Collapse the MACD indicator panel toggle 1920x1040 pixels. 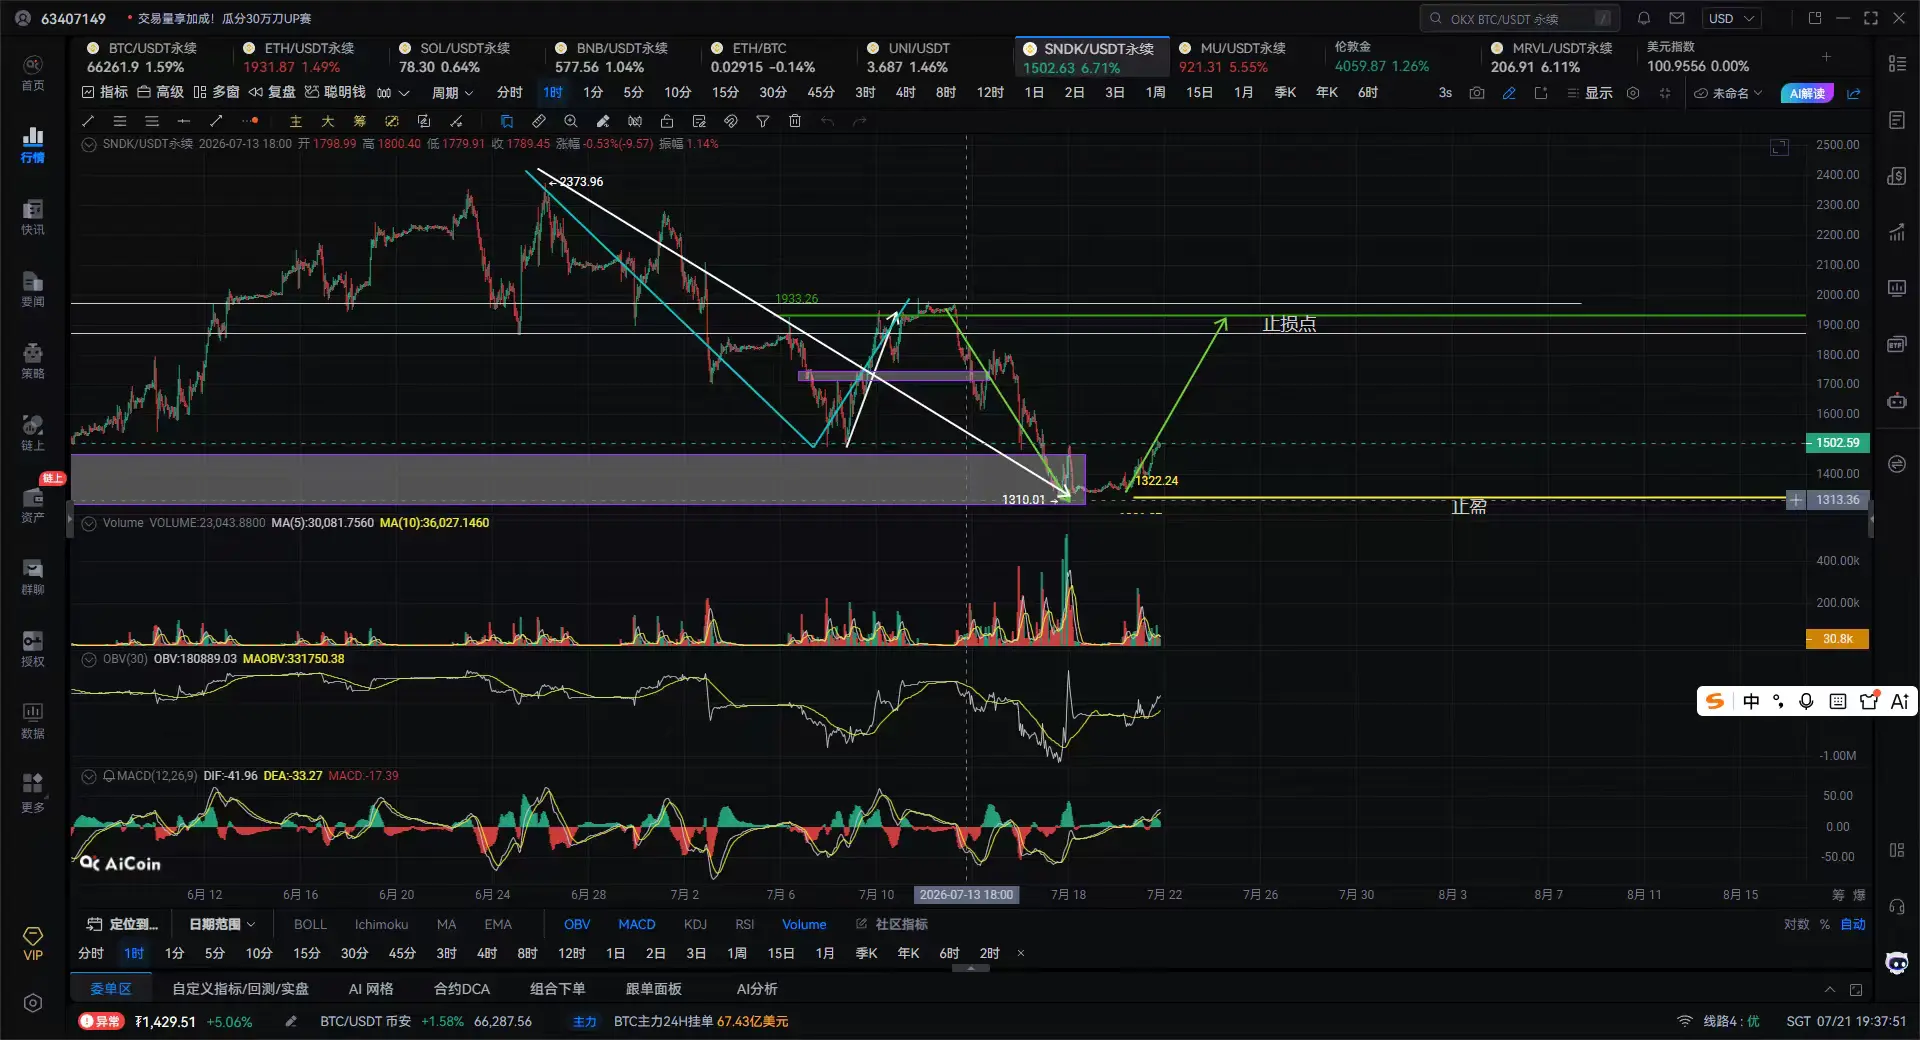coord(89,776)
